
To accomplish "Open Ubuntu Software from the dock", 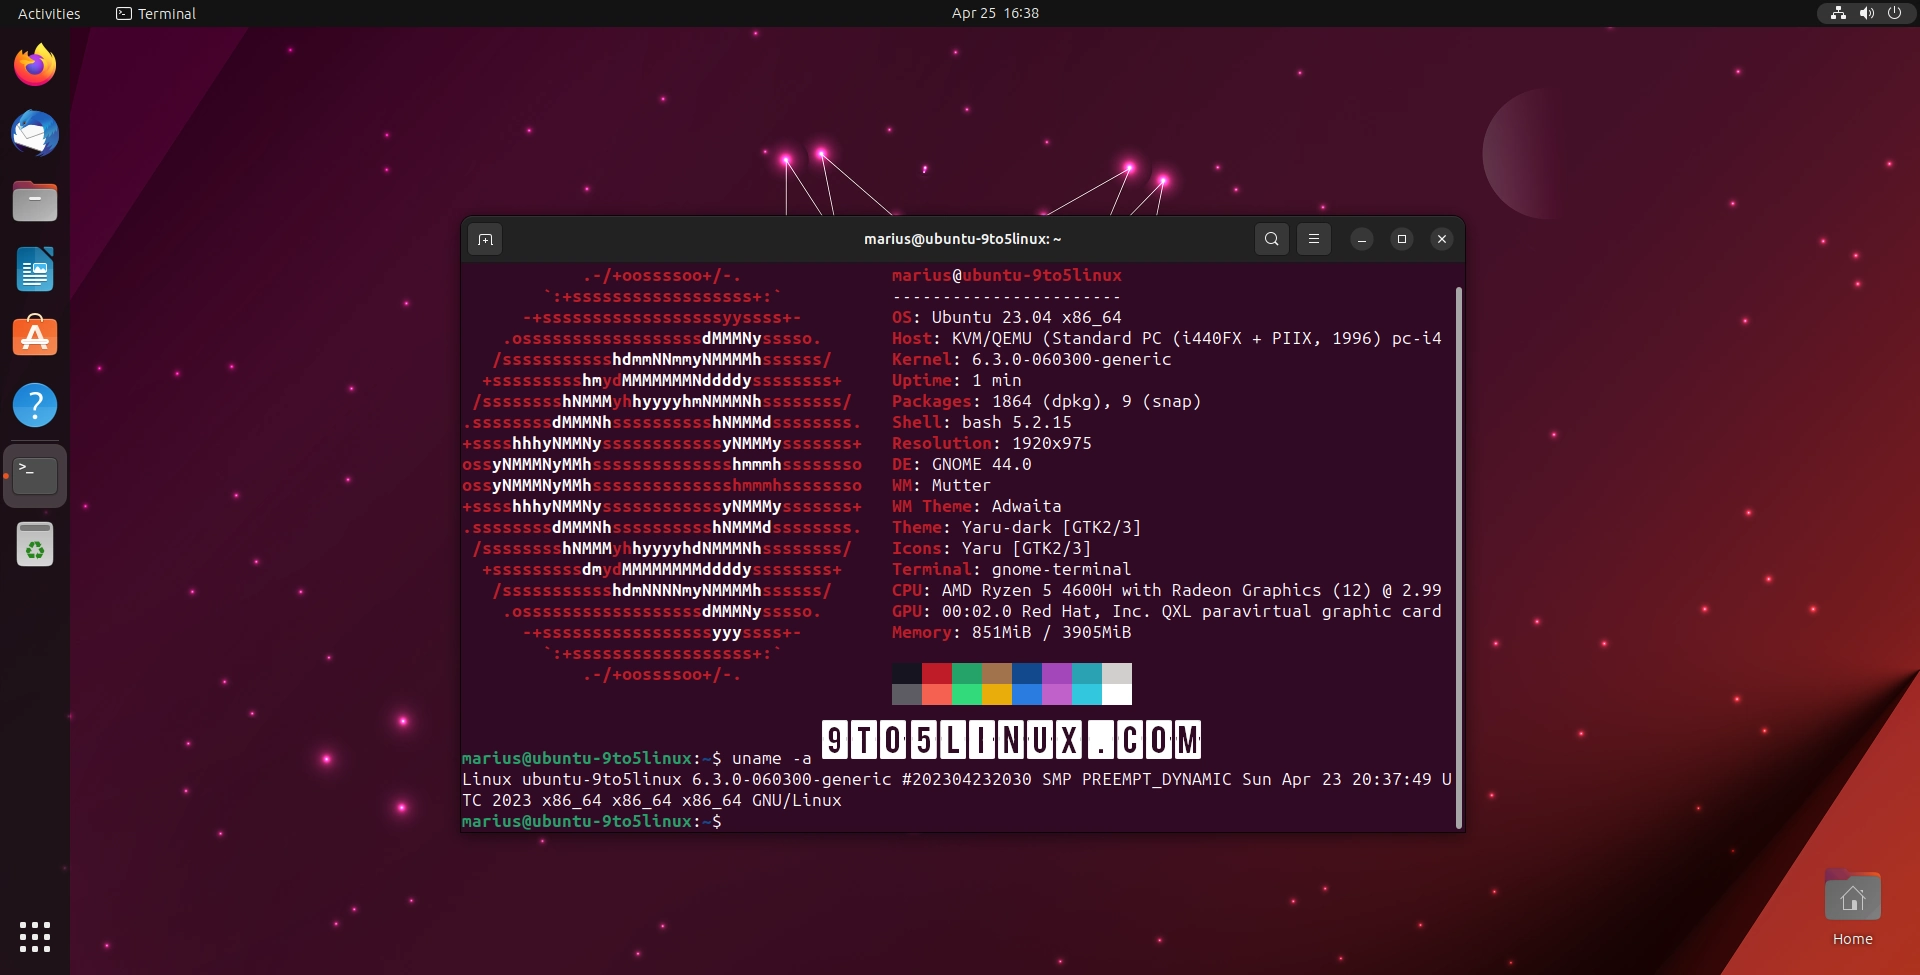I will 35,337.
